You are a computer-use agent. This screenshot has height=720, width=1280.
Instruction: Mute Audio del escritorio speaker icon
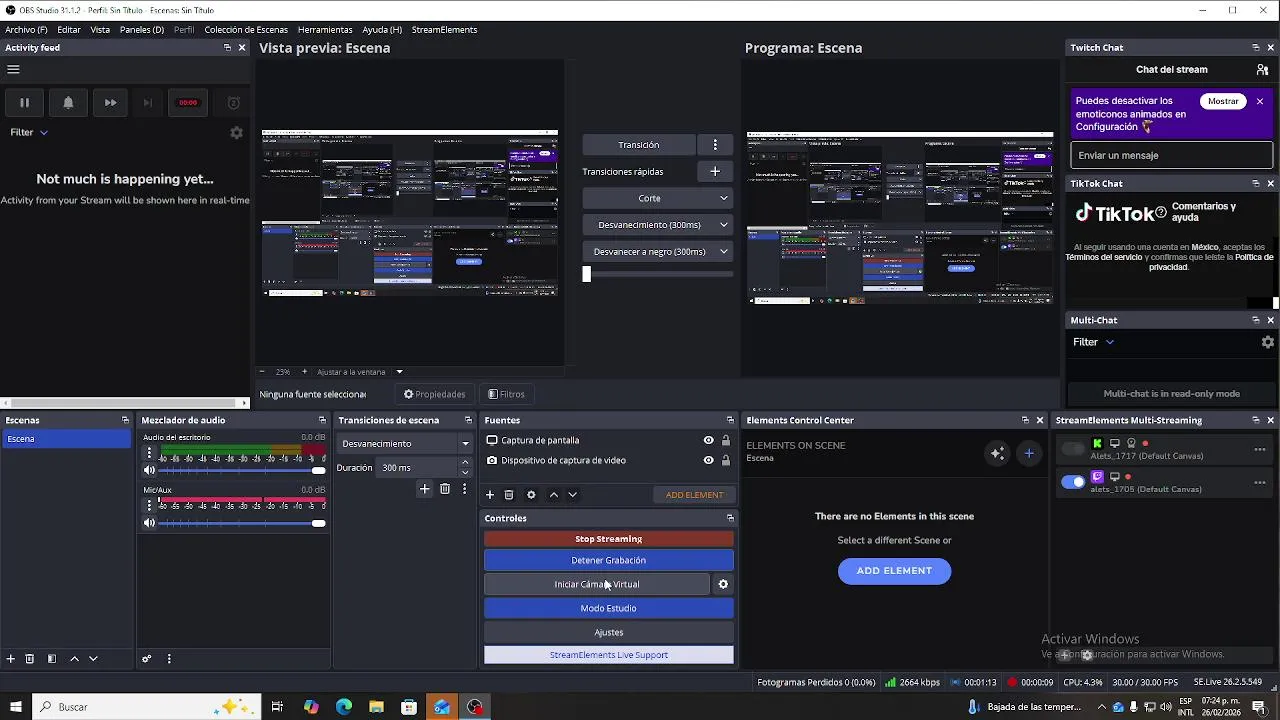[x=149, y=470]
